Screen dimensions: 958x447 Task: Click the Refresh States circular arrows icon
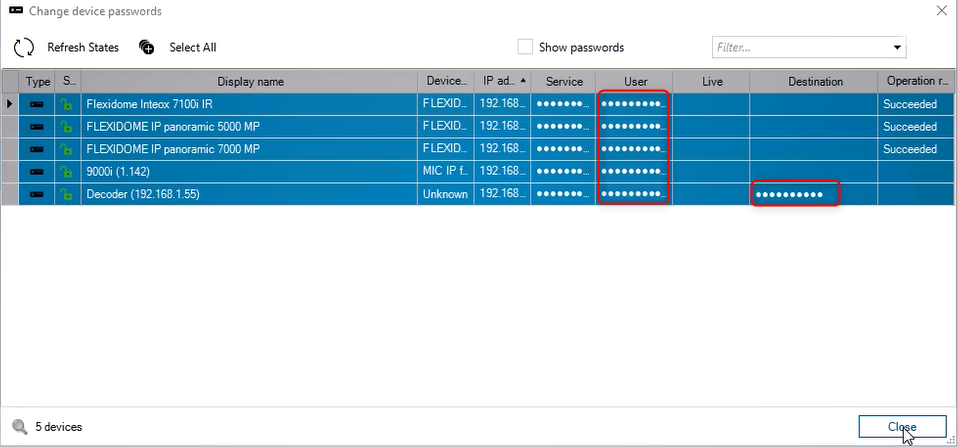pyautogui.click(x=24, y=48)
